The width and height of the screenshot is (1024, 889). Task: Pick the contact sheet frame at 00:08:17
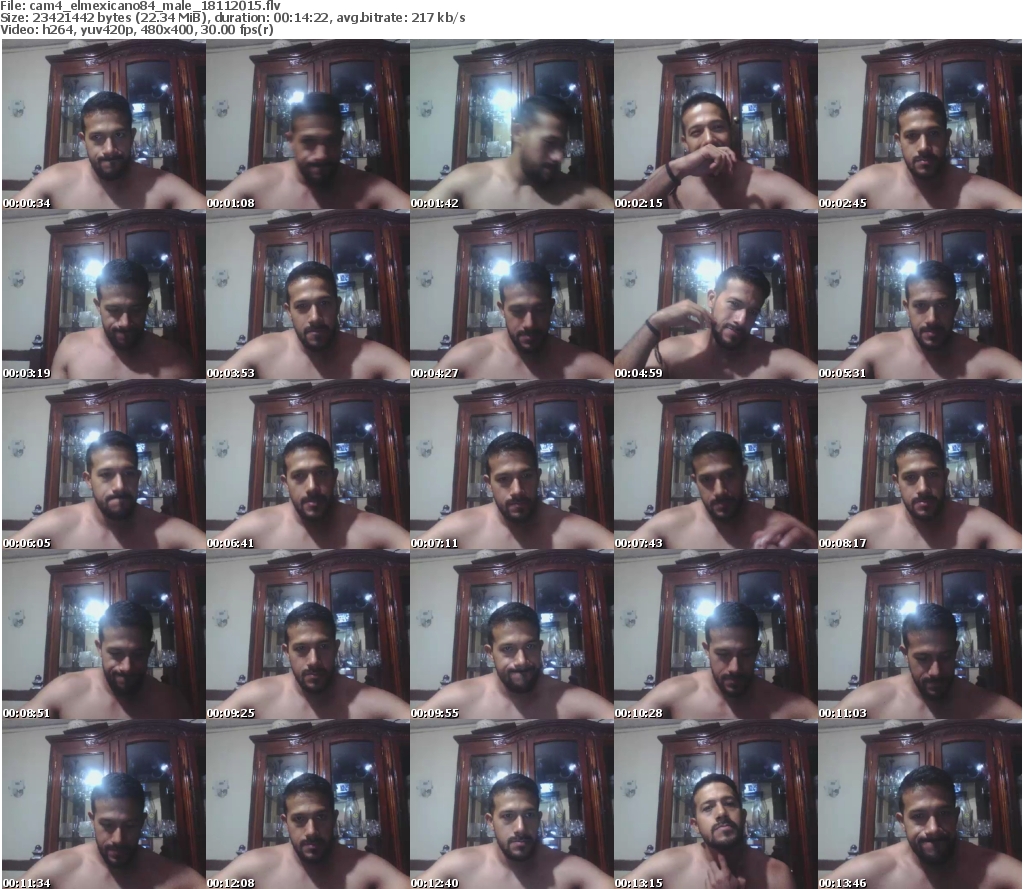coord(920,464)
